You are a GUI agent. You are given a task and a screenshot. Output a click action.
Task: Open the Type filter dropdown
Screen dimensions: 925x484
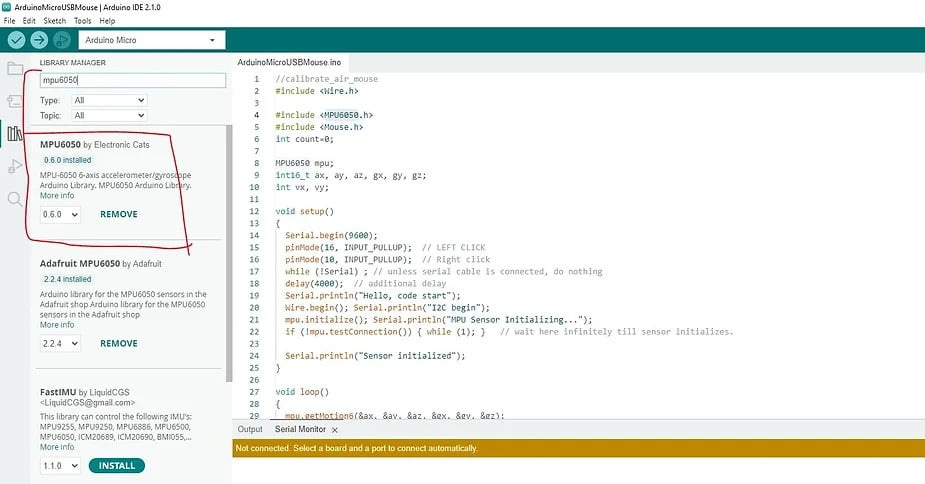pyautogui.click(x=109, y=100)
